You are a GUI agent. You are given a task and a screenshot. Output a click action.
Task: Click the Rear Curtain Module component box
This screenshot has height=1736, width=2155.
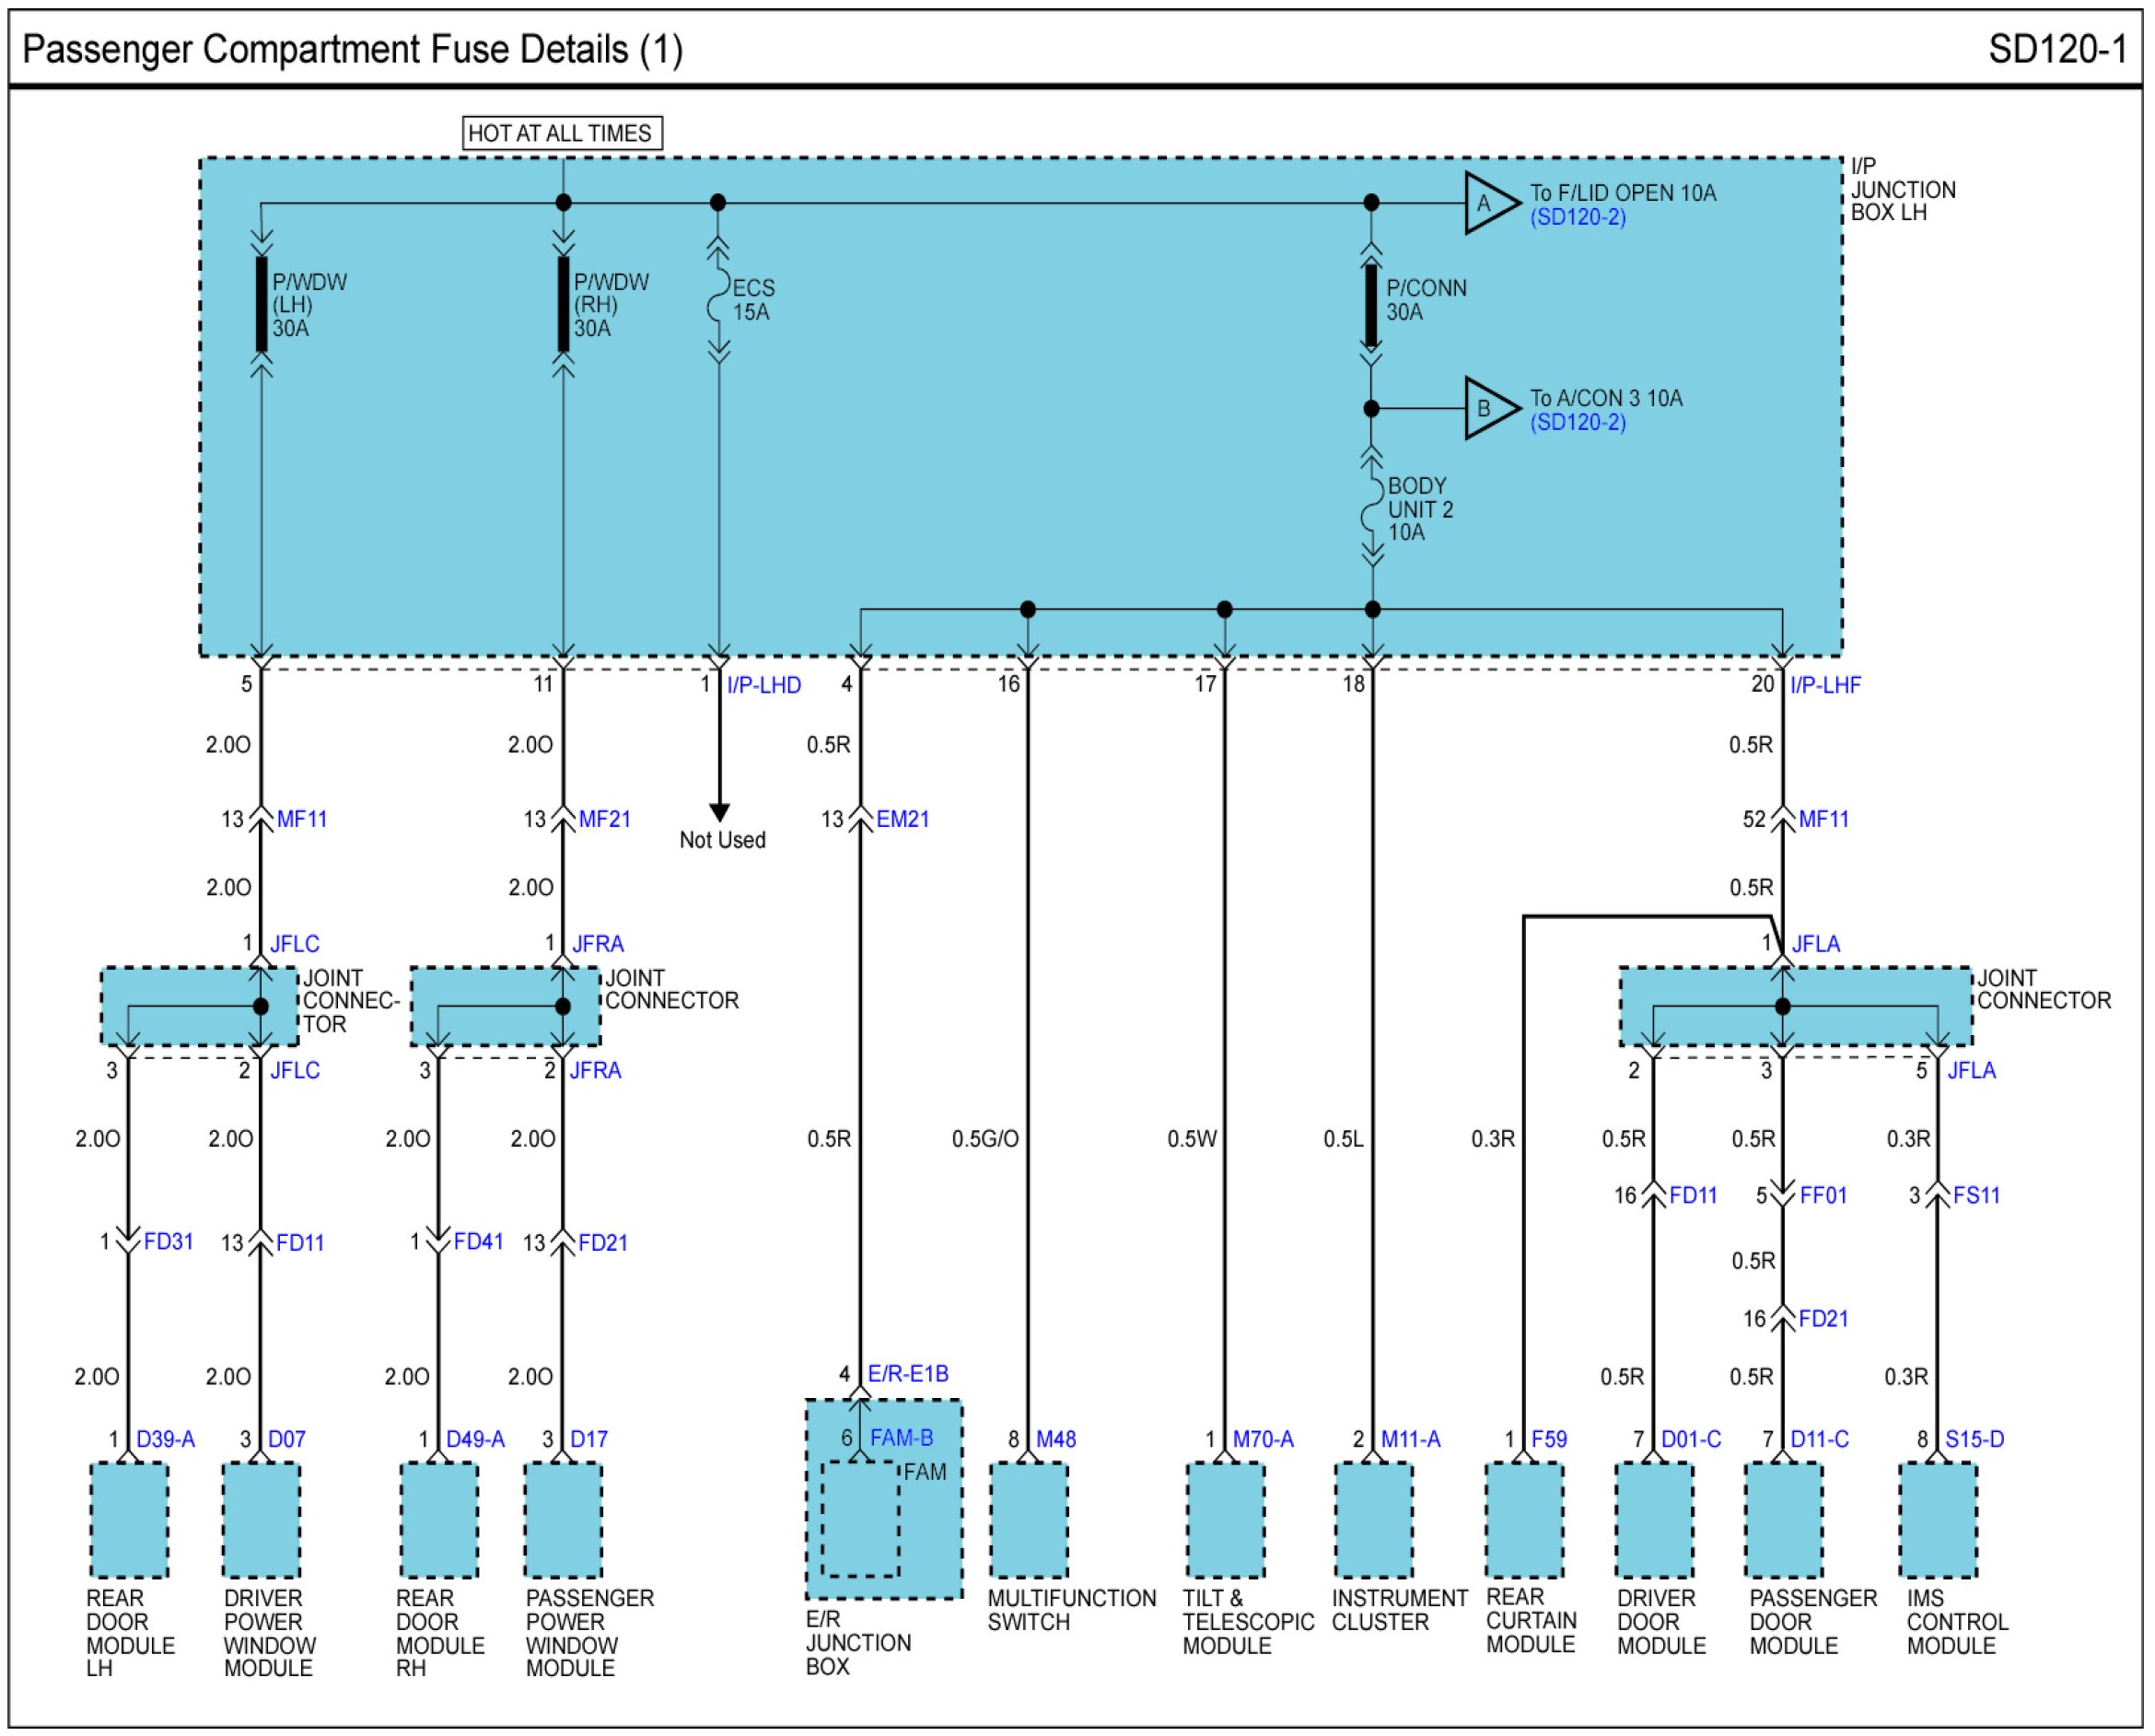[1523, 1520]
